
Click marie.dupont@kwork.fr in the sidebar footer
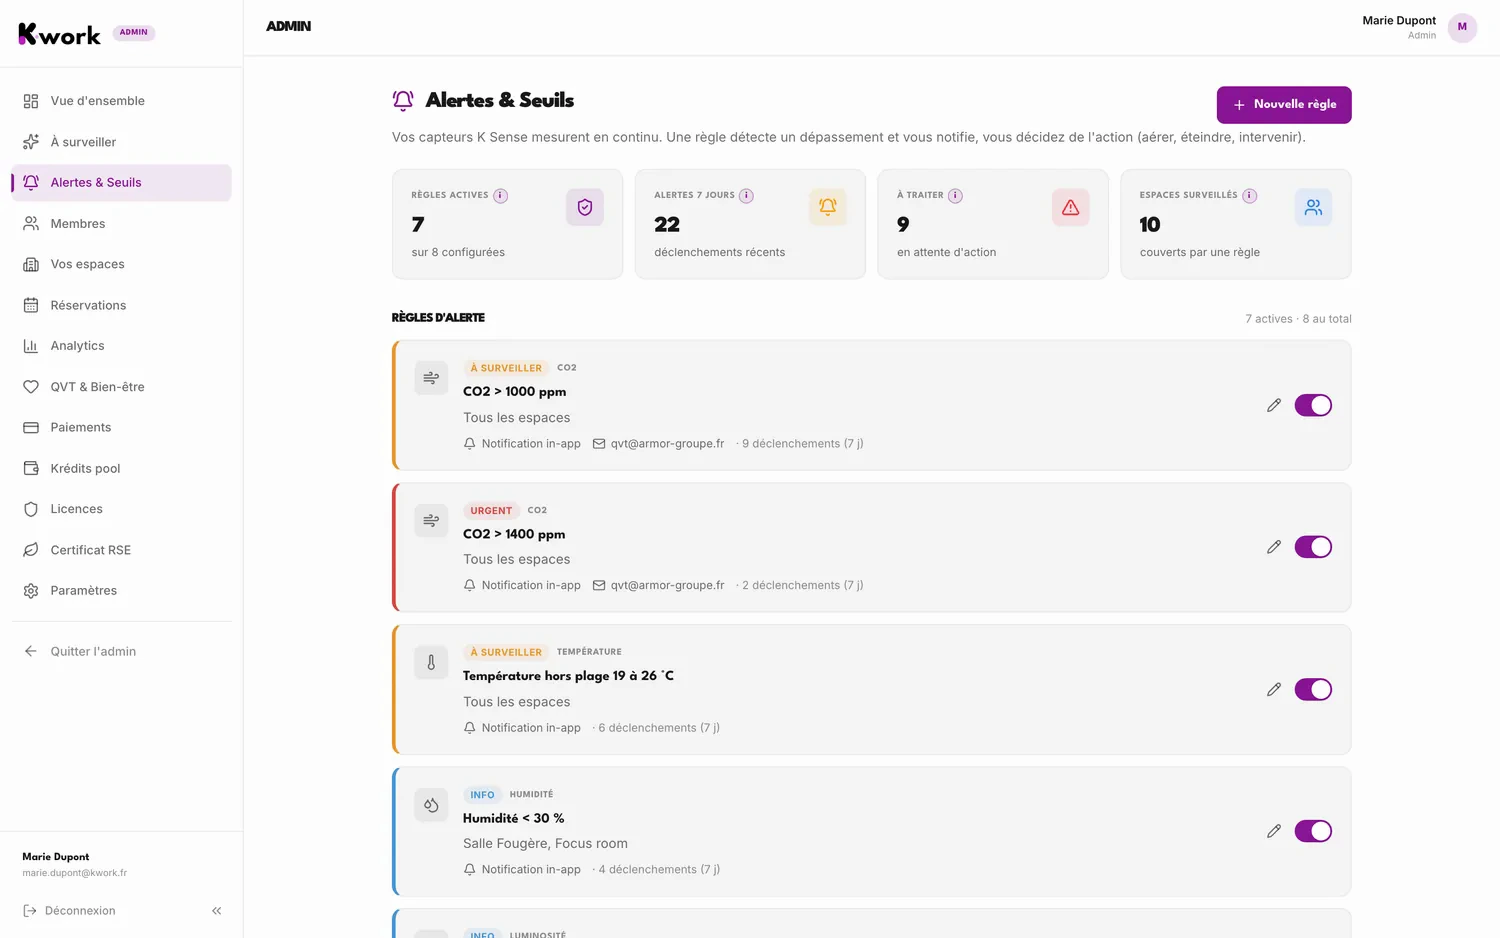pyautogui.click(x=75, y=873)
